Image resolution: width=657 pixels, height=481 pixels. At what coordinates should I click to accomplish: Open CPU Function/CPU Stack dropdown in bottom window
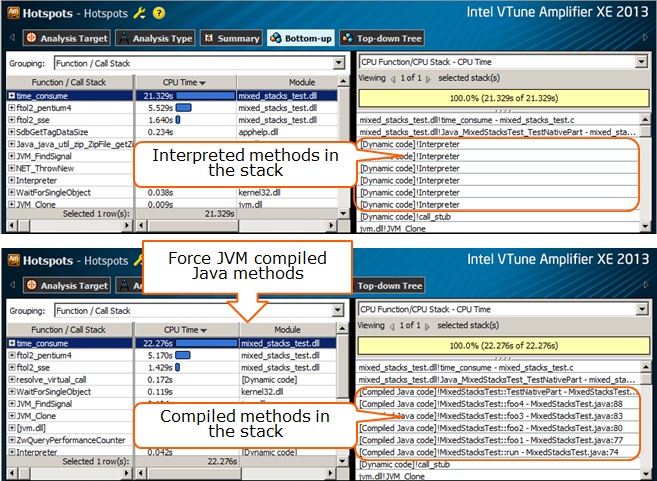tap(641, 309)
